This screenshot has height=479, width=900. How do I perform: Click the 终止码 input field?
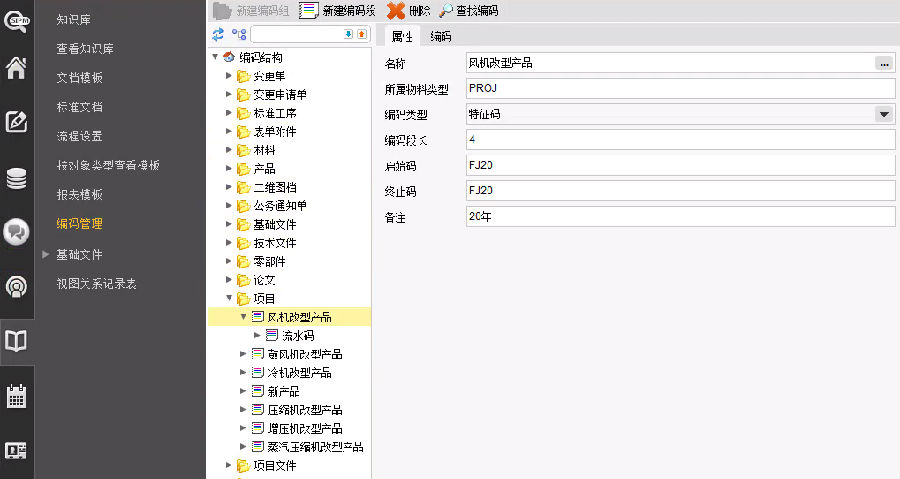[x=681, y=190]
